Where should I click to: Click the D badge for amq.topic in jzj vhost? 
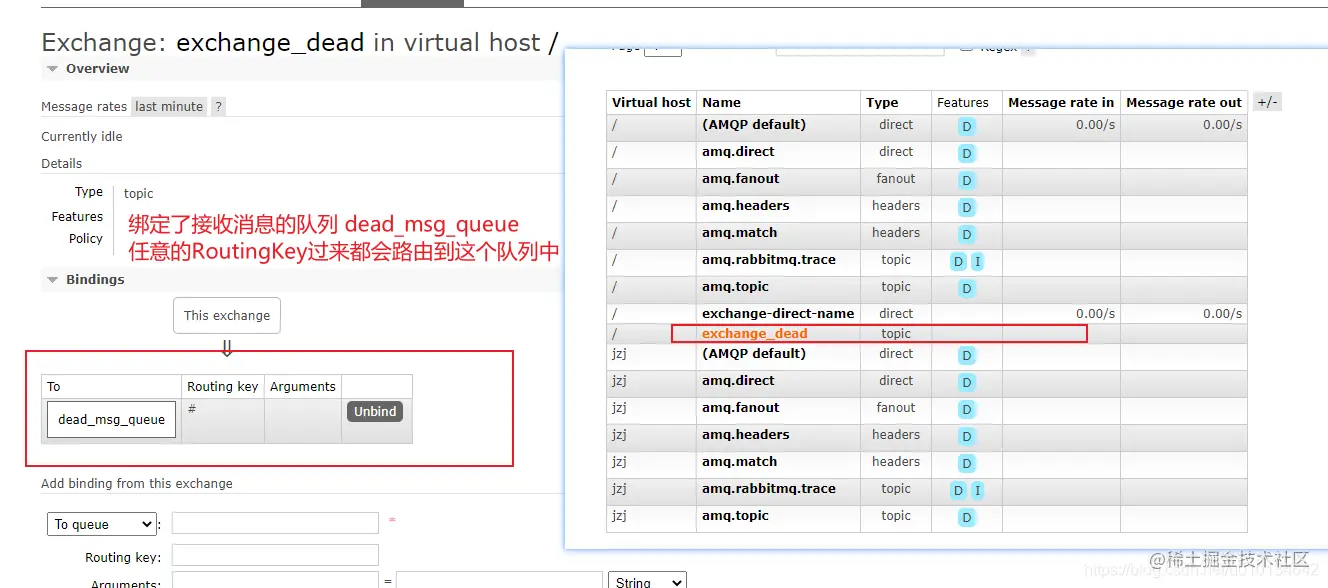click(x=967, y=518)
